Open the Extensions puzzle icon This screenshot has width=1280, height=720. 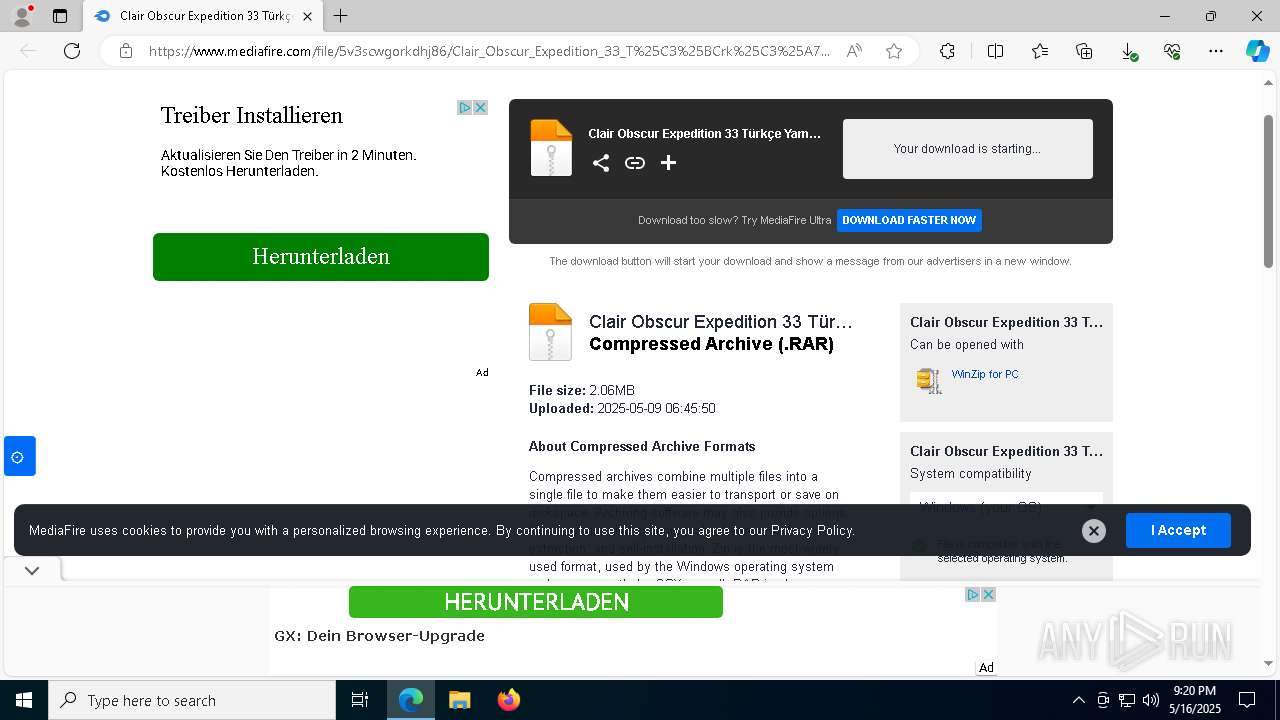947,51
